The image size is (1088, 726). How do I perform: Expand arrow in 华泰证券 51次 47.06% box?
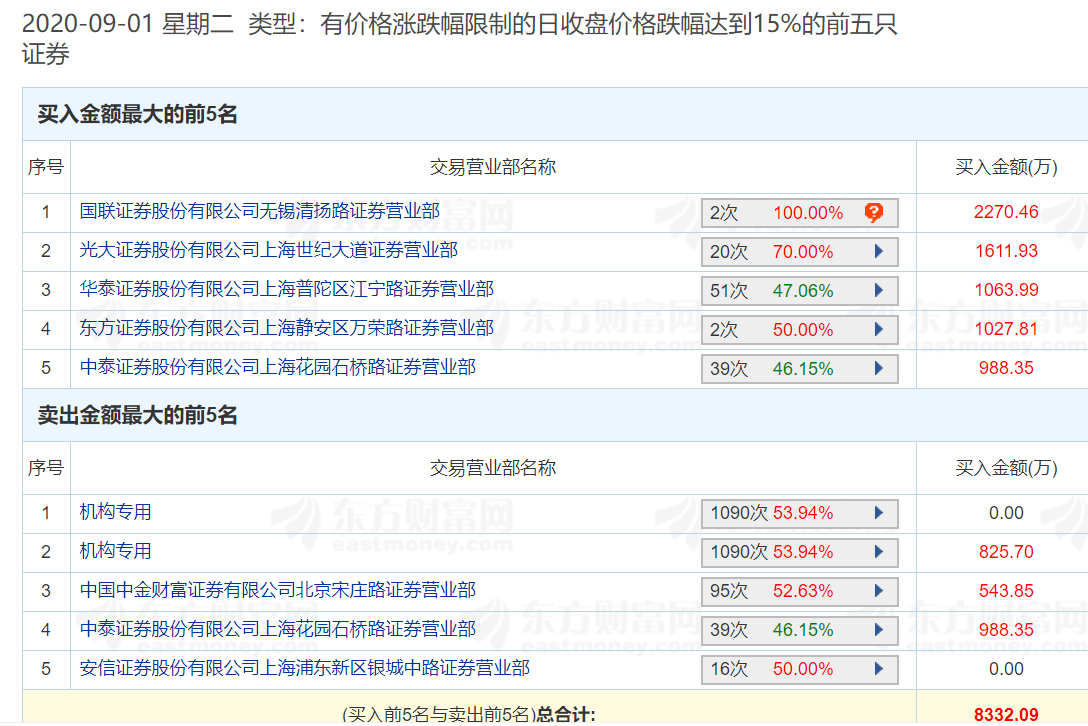[x=878, y=290]
